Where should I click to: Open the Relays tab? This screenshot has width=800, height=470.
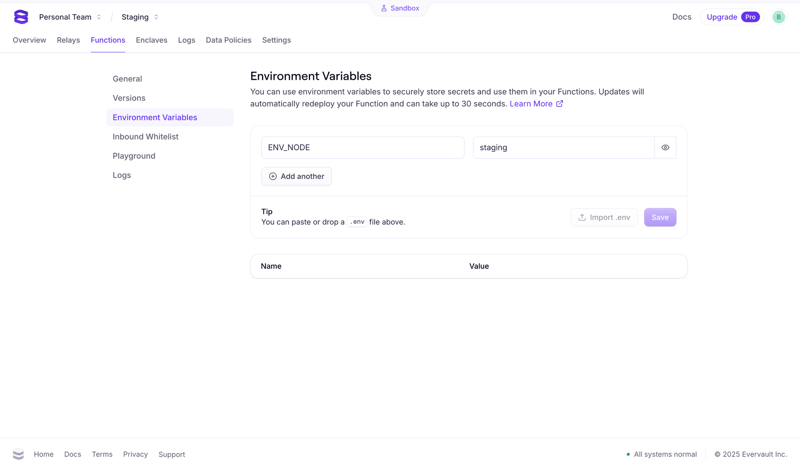68,40
